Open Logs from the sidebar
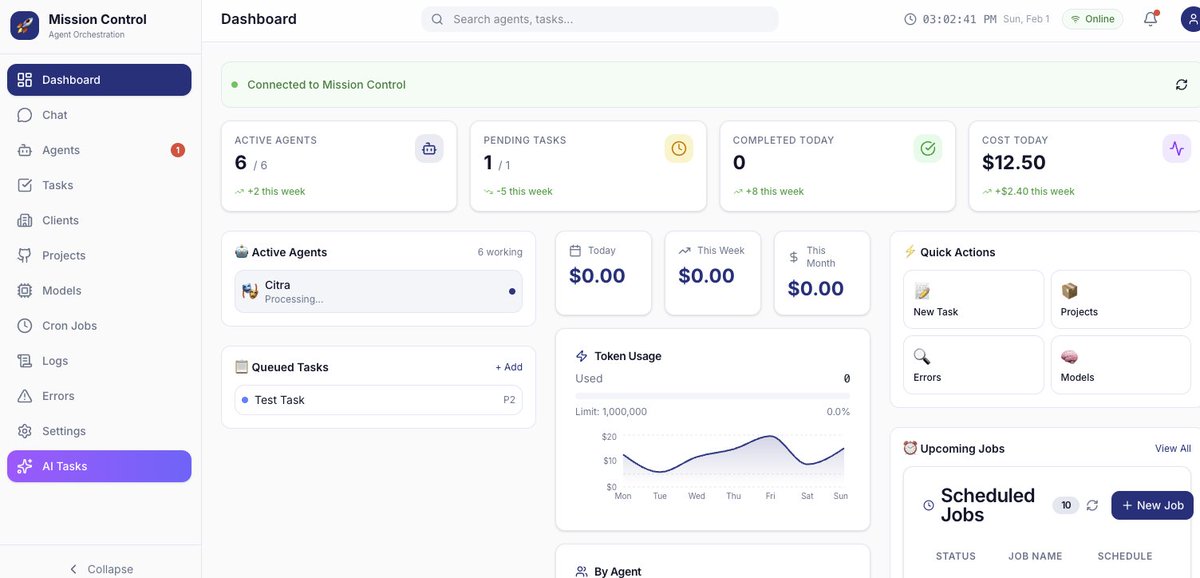 99,361
